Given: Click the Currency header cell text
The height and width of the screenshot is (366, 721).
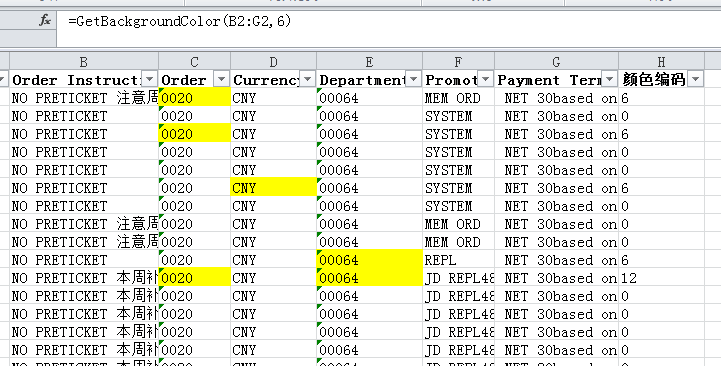Looking at the screenshot, I should click(267, 80).
